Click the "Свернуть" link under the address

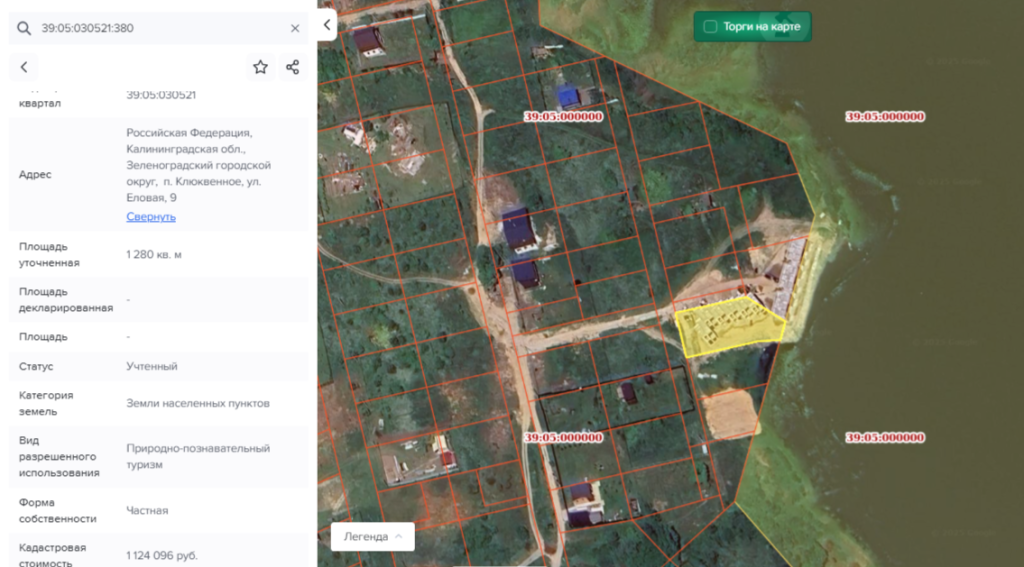pyautogui.click(x=151, y=216)
